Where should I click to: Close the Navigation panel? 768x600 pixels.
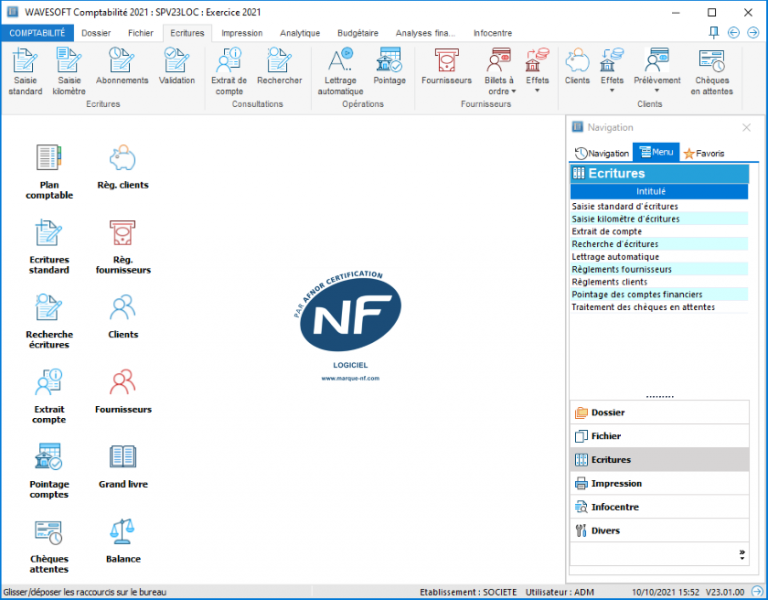[x=746, y=127]
